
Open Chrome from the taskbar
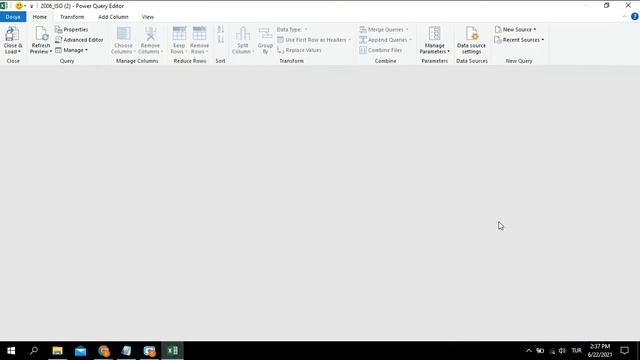(x=104, y=351)
